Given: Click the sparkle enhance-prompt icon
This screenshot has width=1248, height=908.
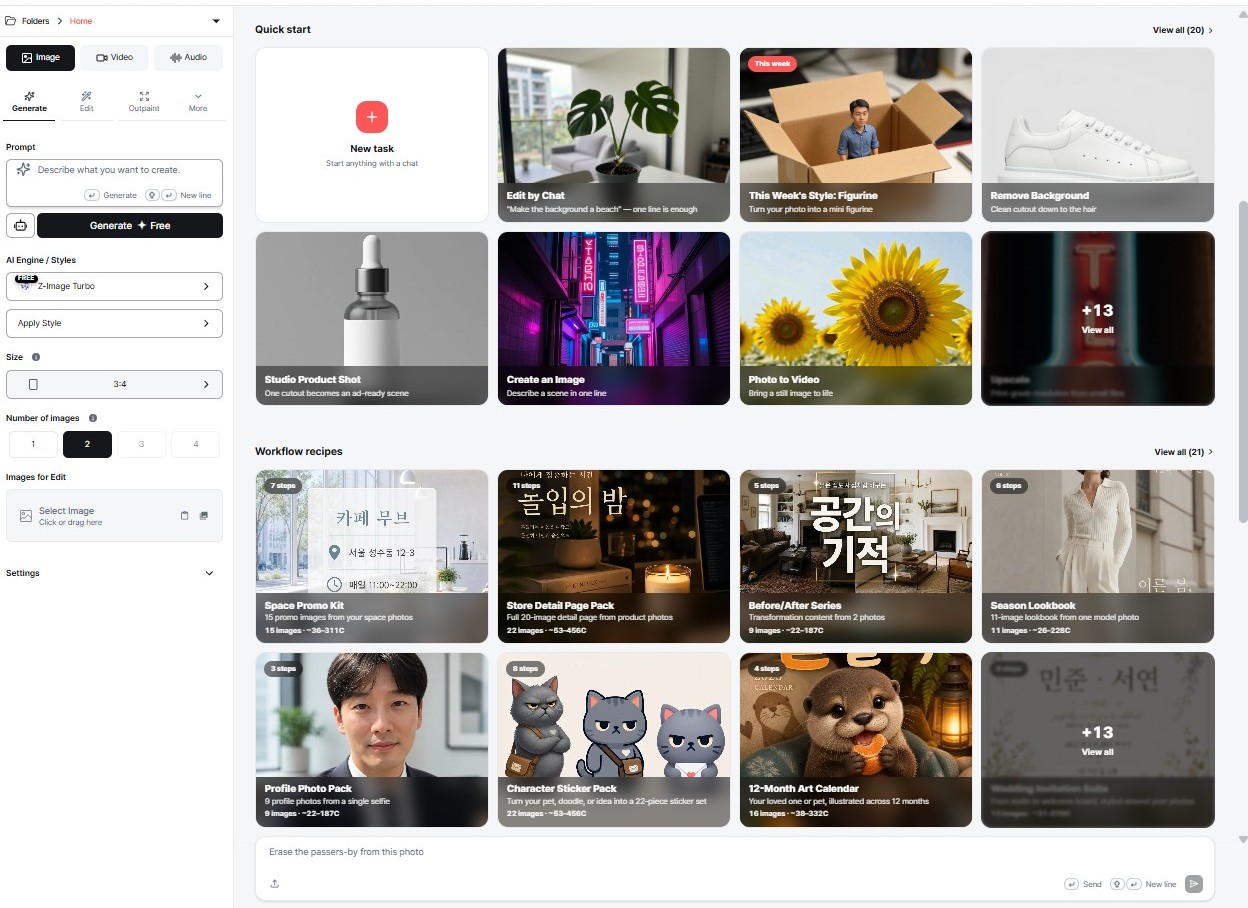Looking at the screenshot, I should pos(23,170).
